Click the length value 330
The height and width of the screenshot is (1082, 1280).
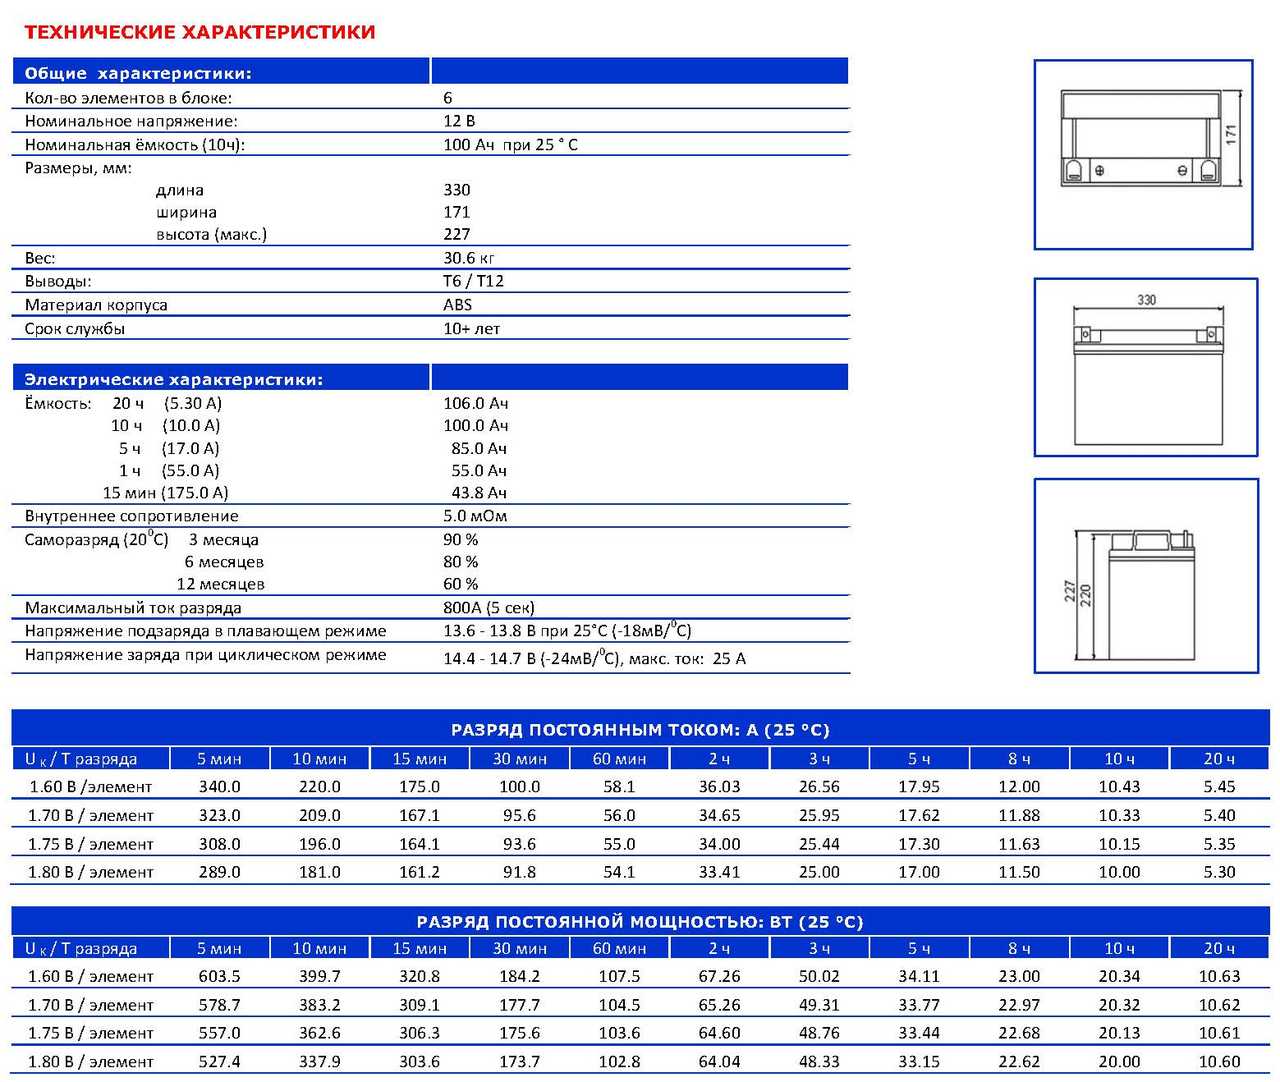pos(457,190)
